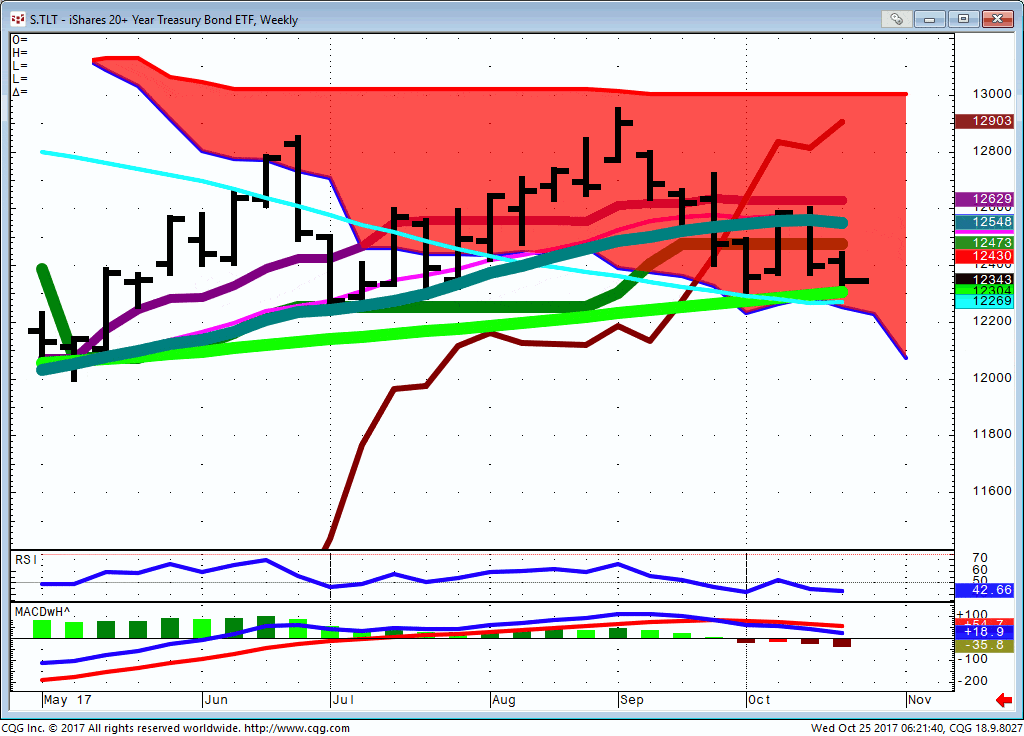The image size is (1024, 736).
Task: Click the 12800 price axis label
Action: pos(992,151)
